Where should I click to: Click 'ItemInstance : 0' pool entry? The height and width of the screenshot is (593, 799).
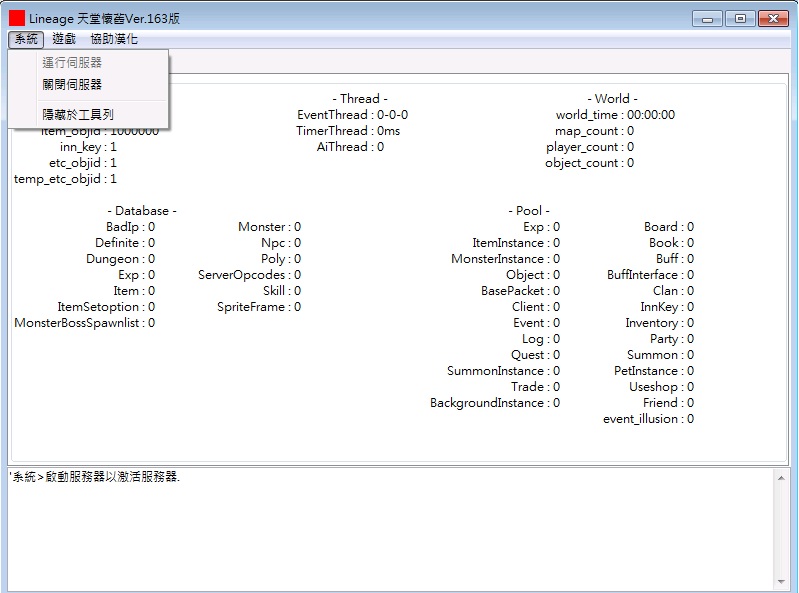click(516, 242)
